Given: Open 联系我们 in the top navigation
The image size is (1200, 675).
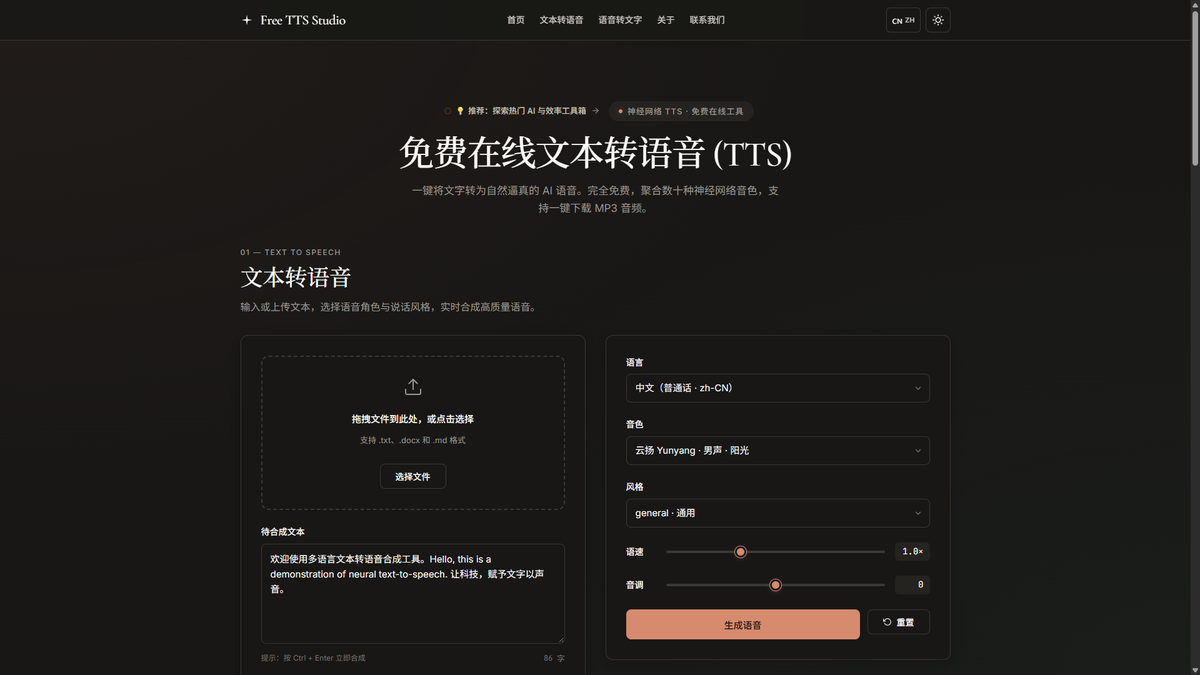Looking at the screenshot, I should point(707,20).
